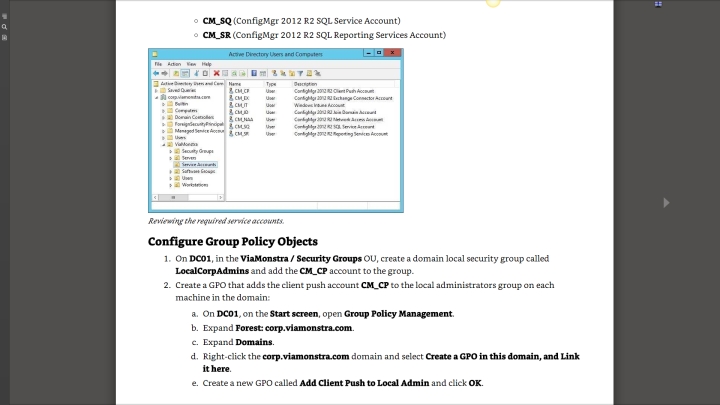Select the Domain Controllers folder
720x405 pixels.
tap(194, 117)
